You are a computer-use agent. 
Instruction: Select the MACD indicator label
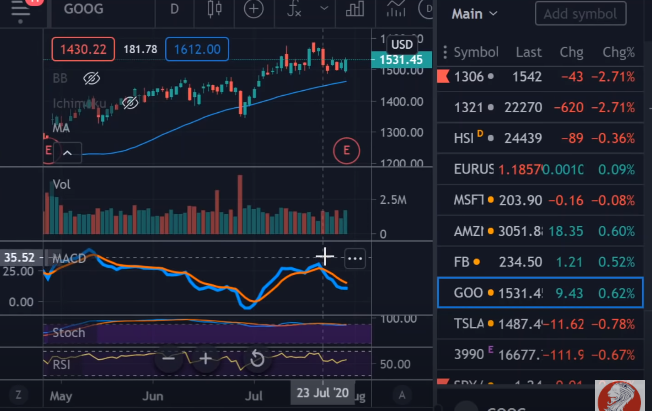69,258
